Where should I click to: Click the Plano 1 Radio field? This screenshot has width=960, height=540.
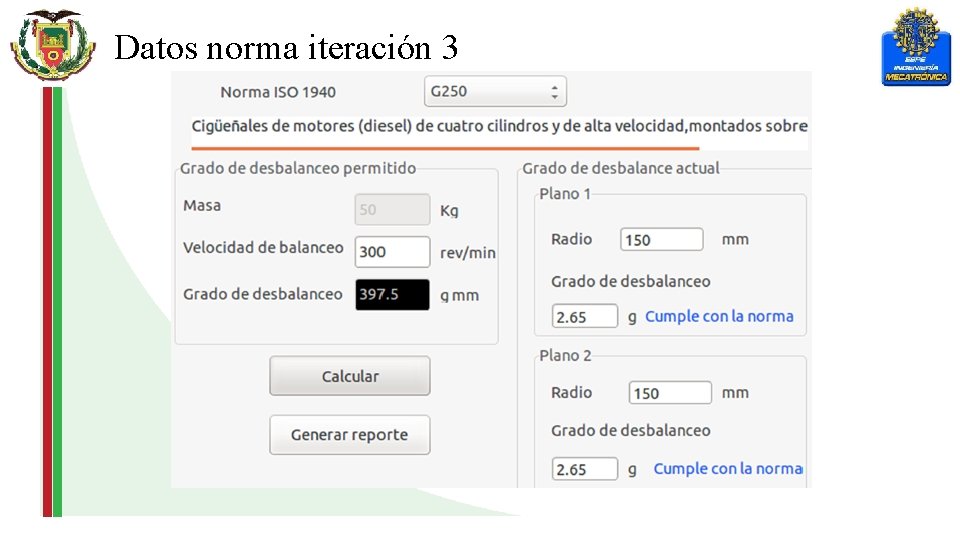661,240
